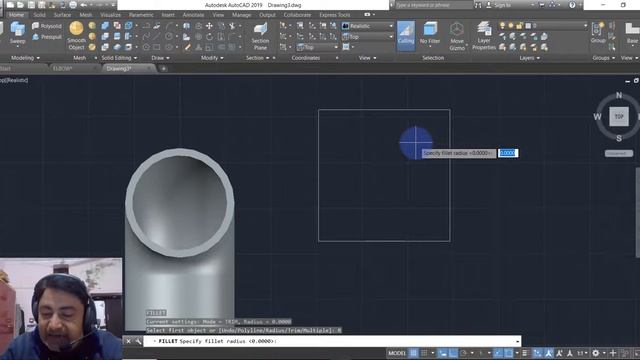Expand the Modify panel
The image size is (640, 360).
pos(212,58)
